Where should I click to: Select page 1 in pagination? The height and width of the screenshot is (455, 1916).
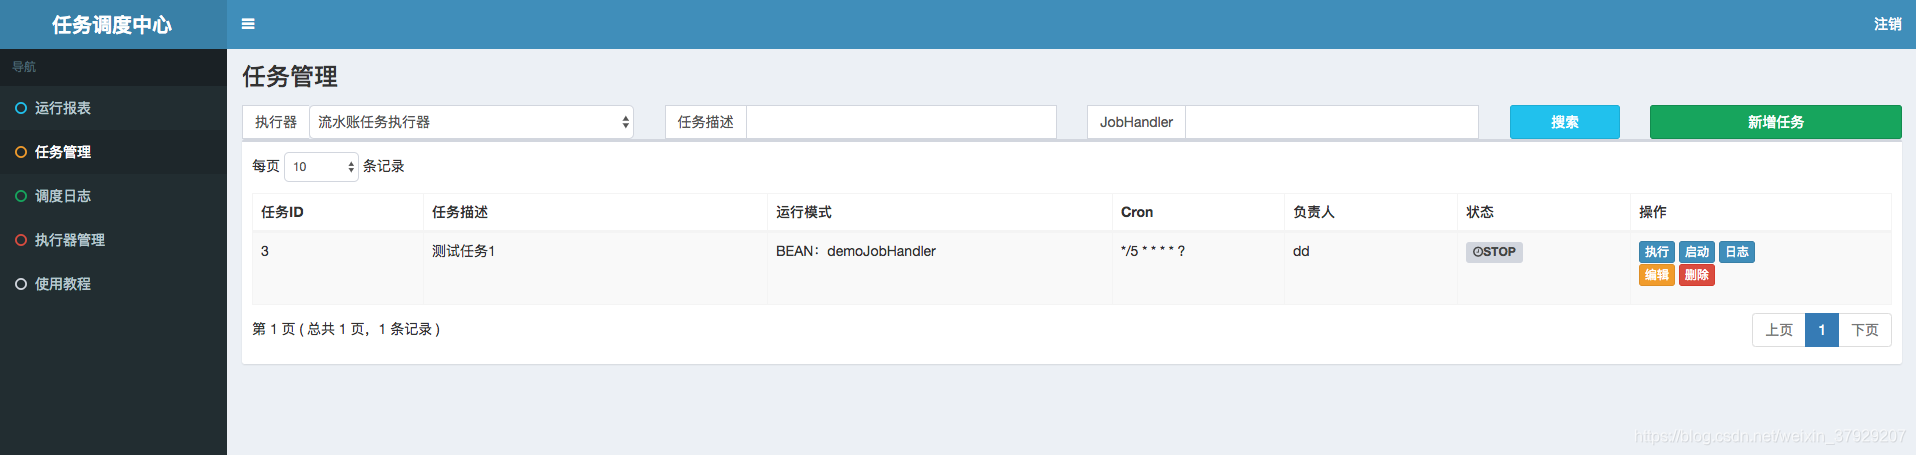[x=1821, y=330]
